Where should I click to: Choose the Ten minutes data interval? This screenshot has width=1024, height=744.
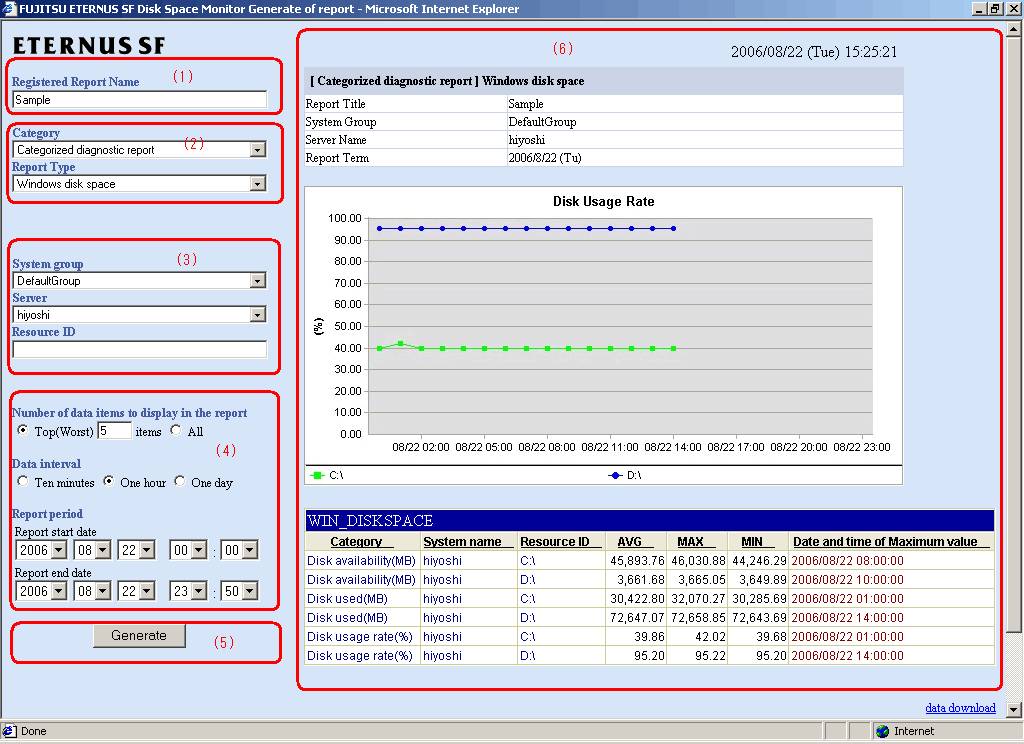(23, 481)
